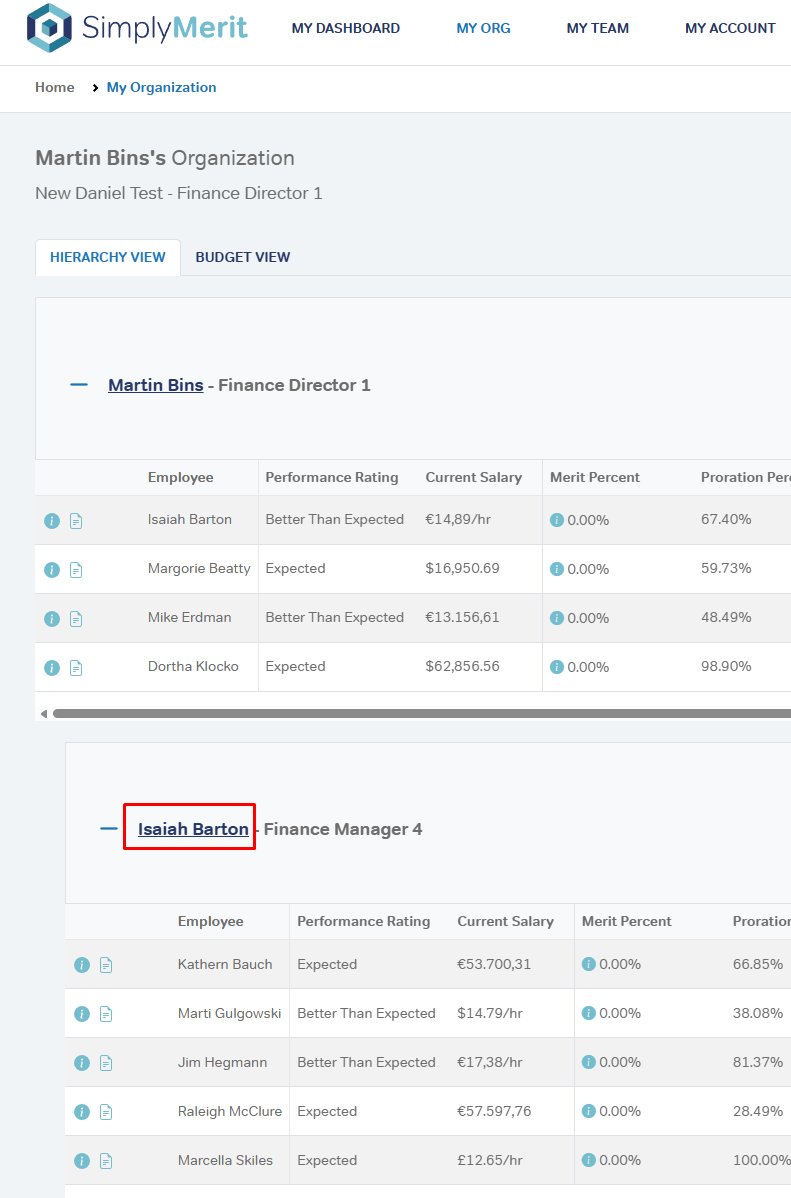The height and width of the screenshot is (1198, 791).
Task: Select the Hierarchy View tab
Action: click(x=108, y=257)
